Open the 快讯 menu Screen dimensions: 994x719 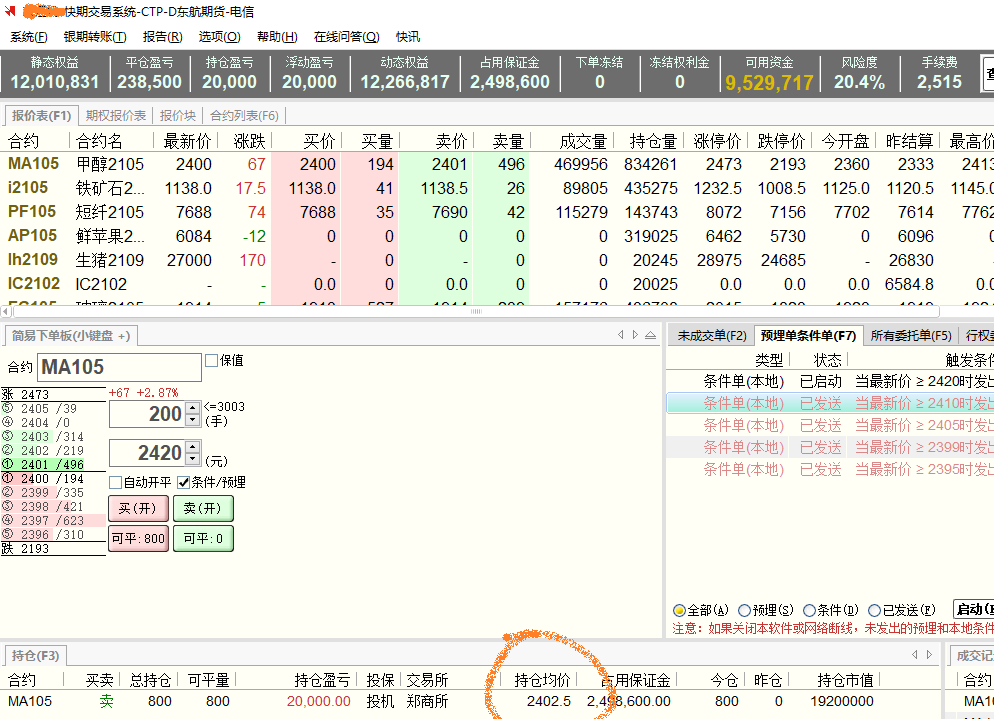408,37
